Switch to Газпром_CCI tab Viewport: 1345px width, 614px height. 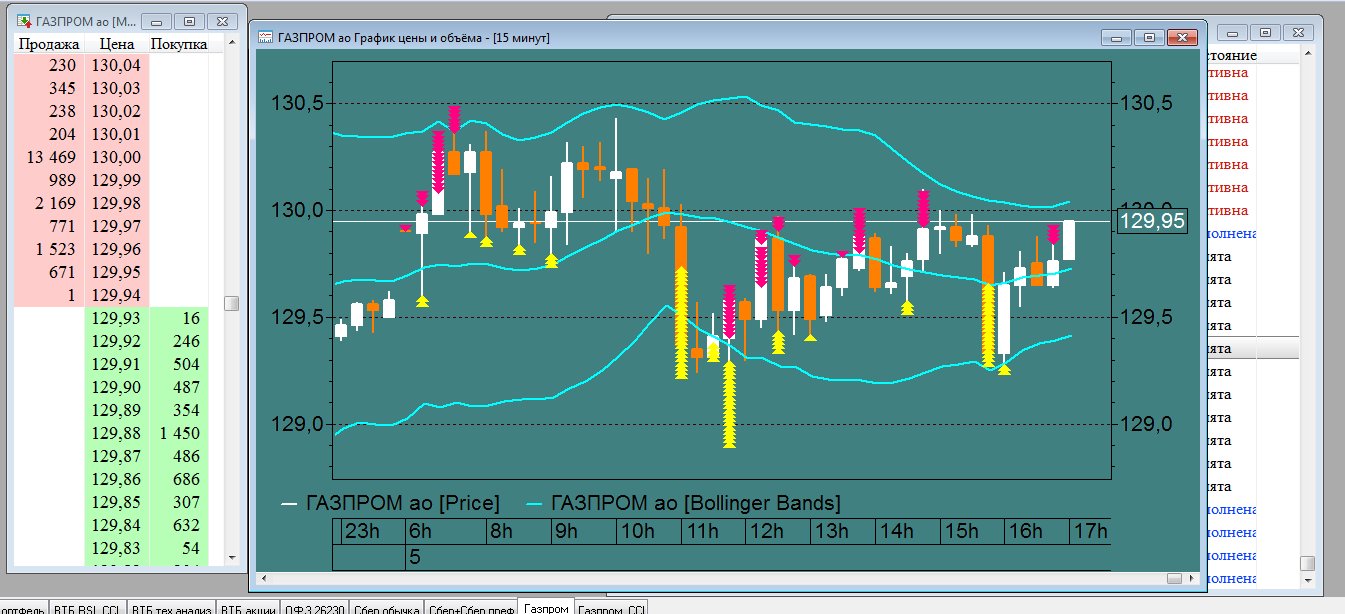(x=612, y=608)
